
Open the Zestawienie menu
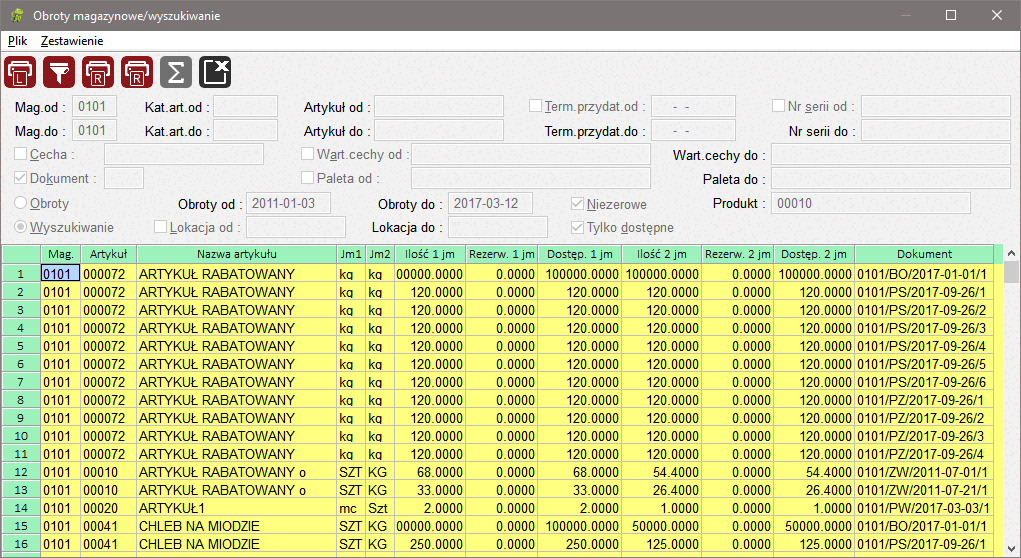click(72, 41)
